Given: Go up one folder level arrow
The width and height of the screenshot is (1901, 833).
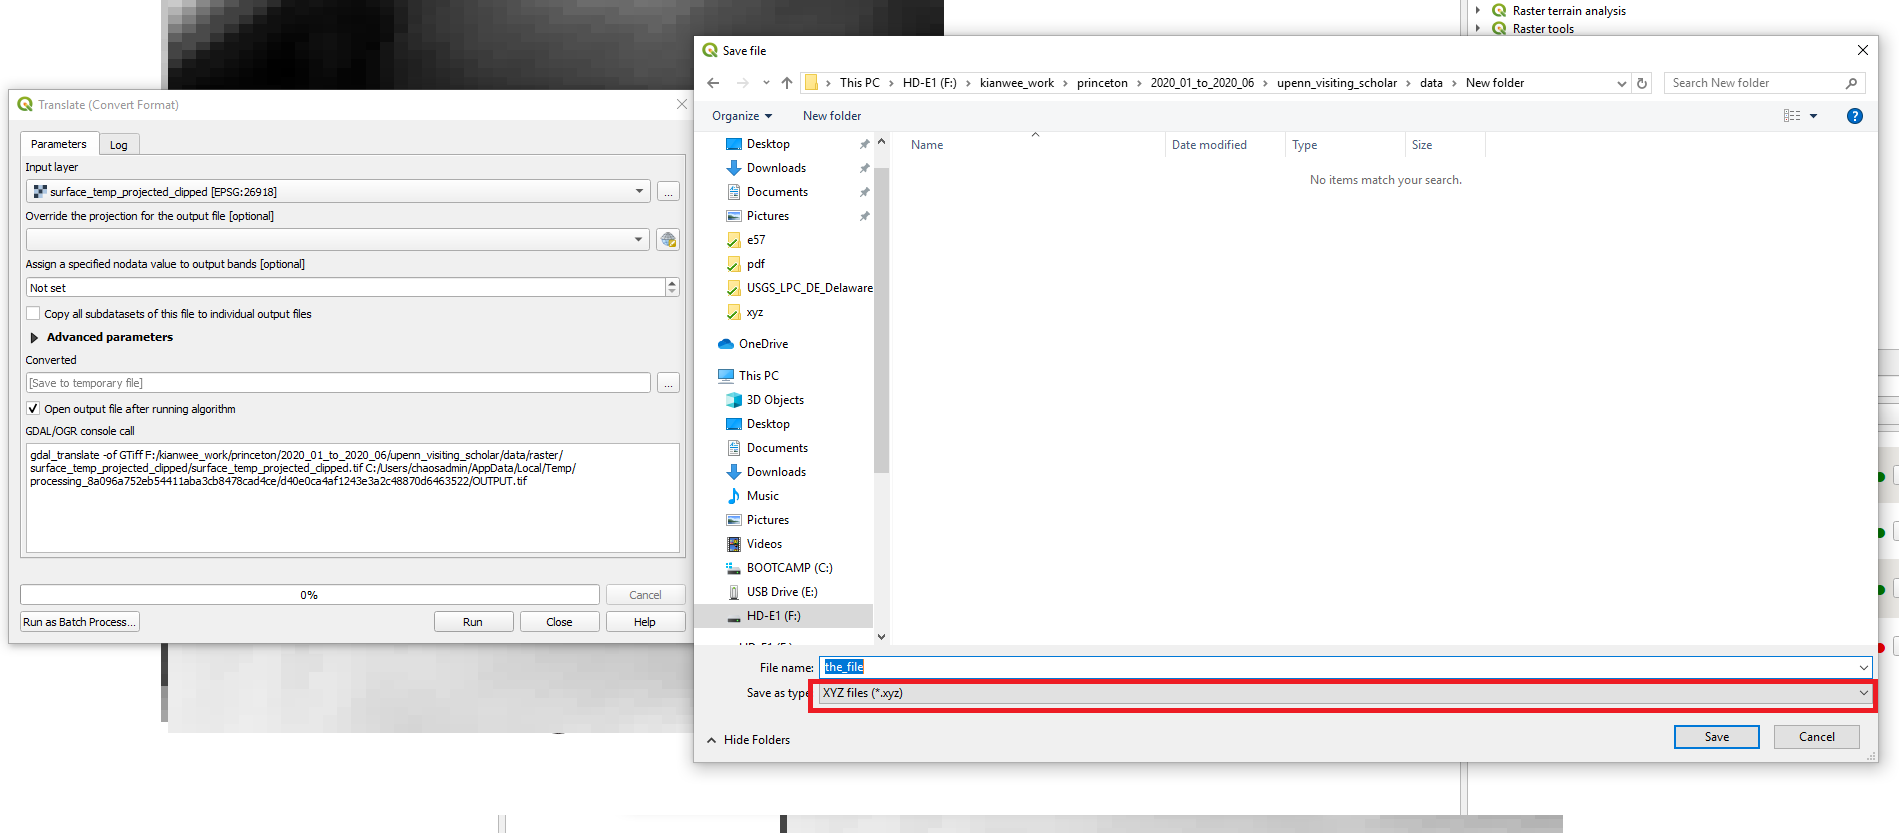Looking at the screenshot, I should pyautogui.click(x=787, y=83).
